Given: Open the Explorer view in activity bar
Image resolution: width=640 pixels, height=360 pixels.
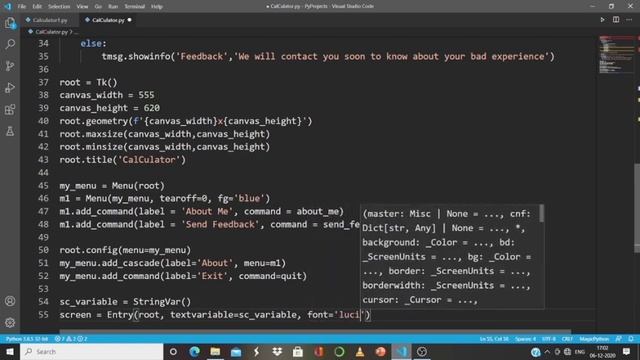Looking at the screenshot, I should pos(10,23).
